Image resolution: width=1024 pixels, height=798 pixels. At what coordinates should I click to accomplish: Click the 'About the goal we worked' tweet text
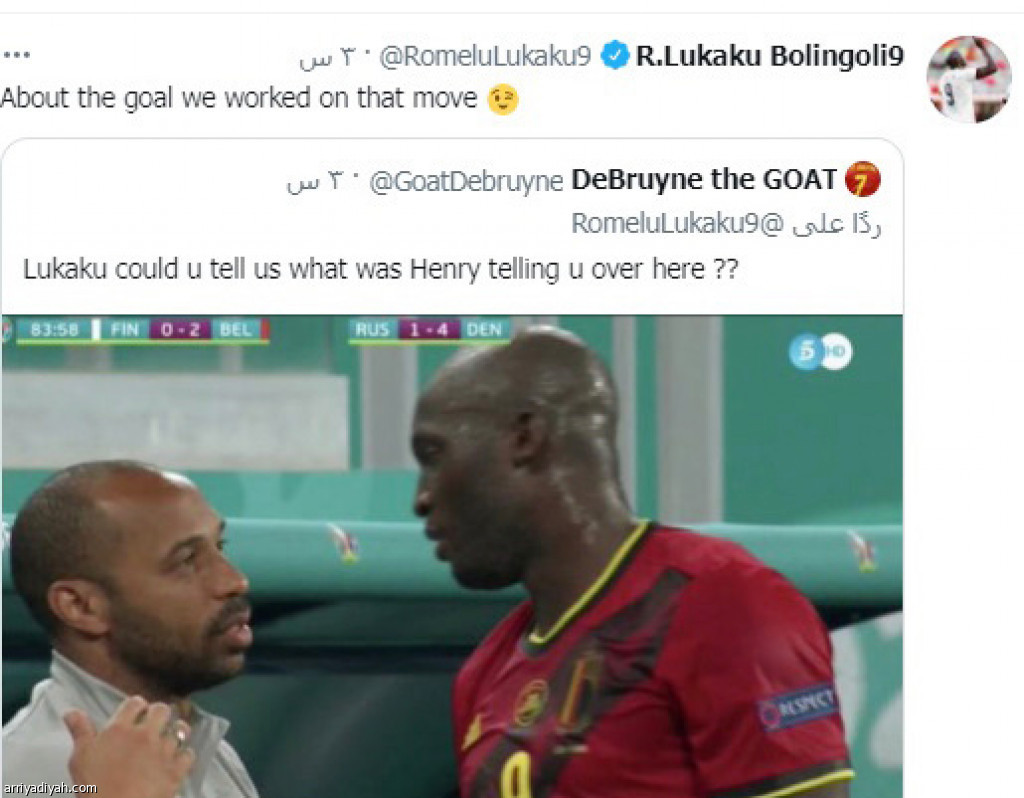coord(239,99)
